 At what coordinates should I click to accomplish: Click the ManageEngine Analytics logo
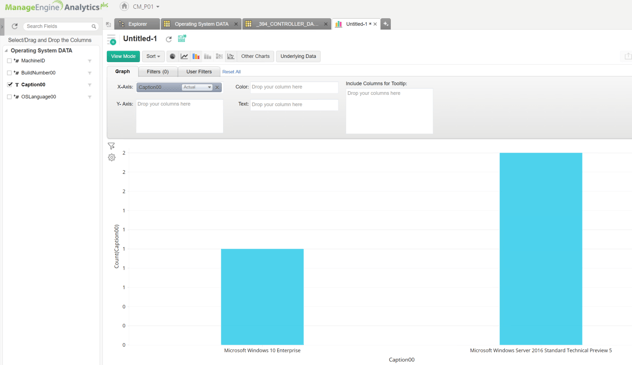[56, 7]
